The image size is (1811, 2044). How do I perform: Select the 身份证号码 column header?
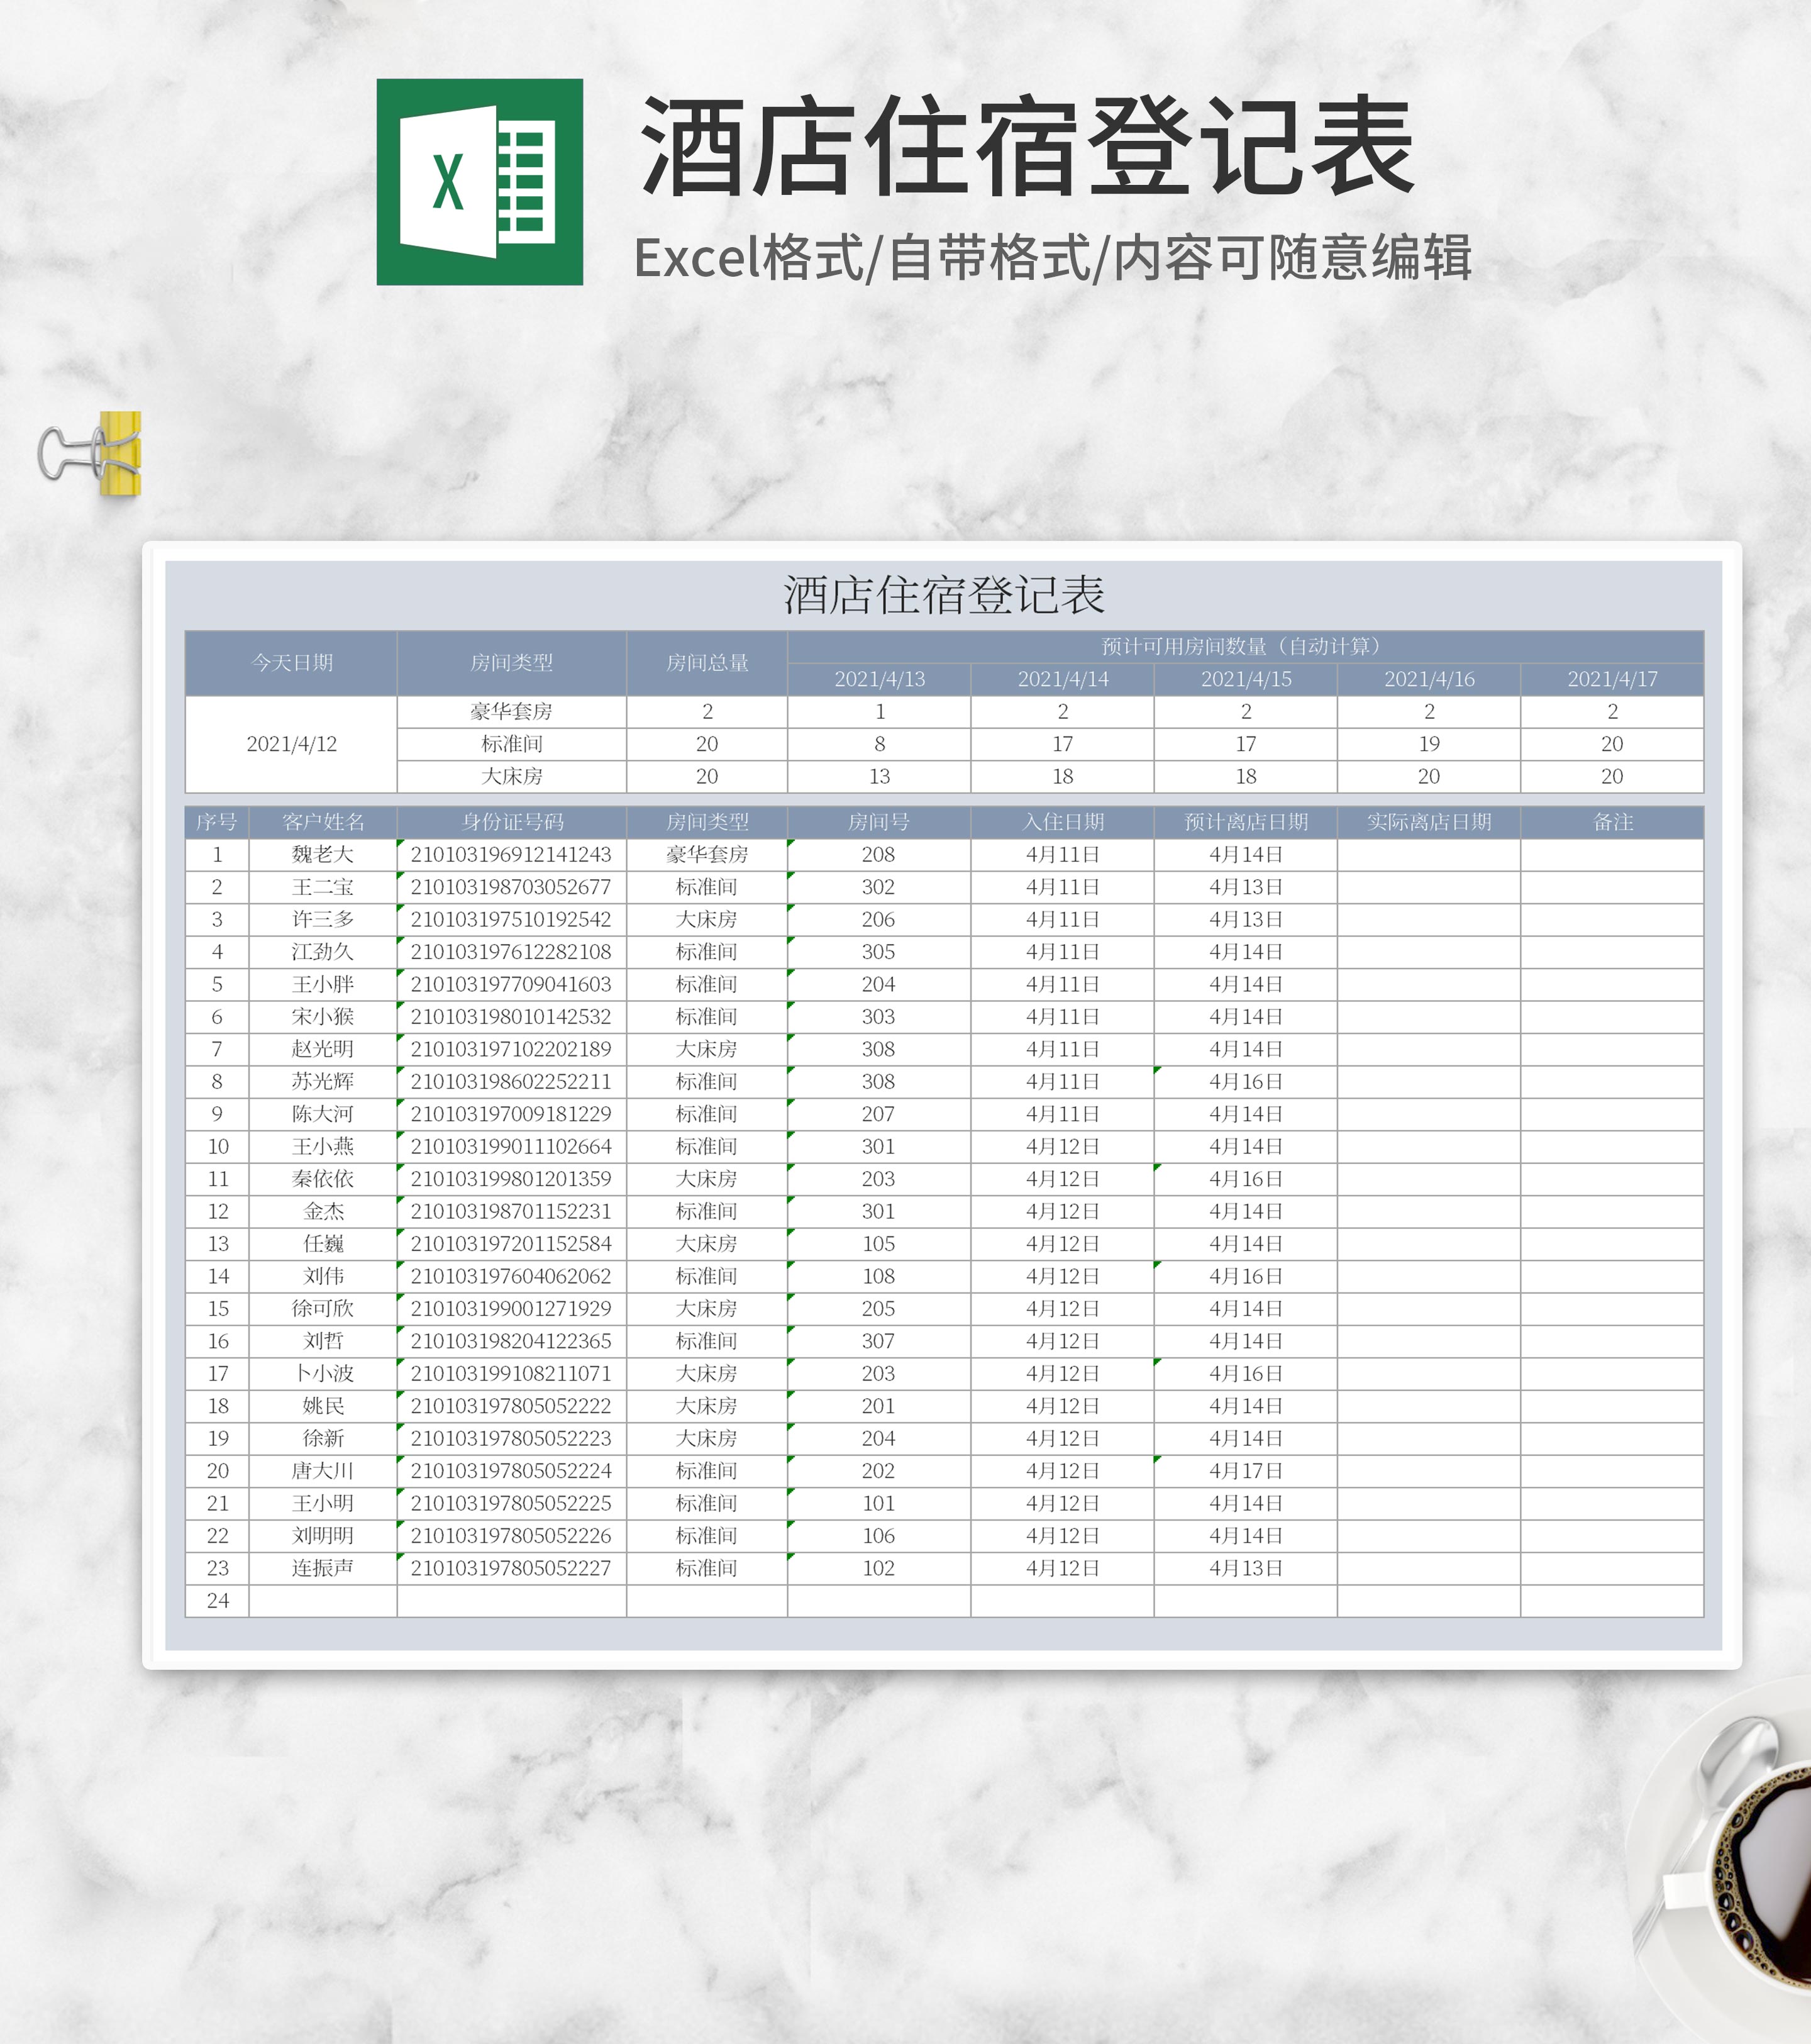[x=511, y=822]
